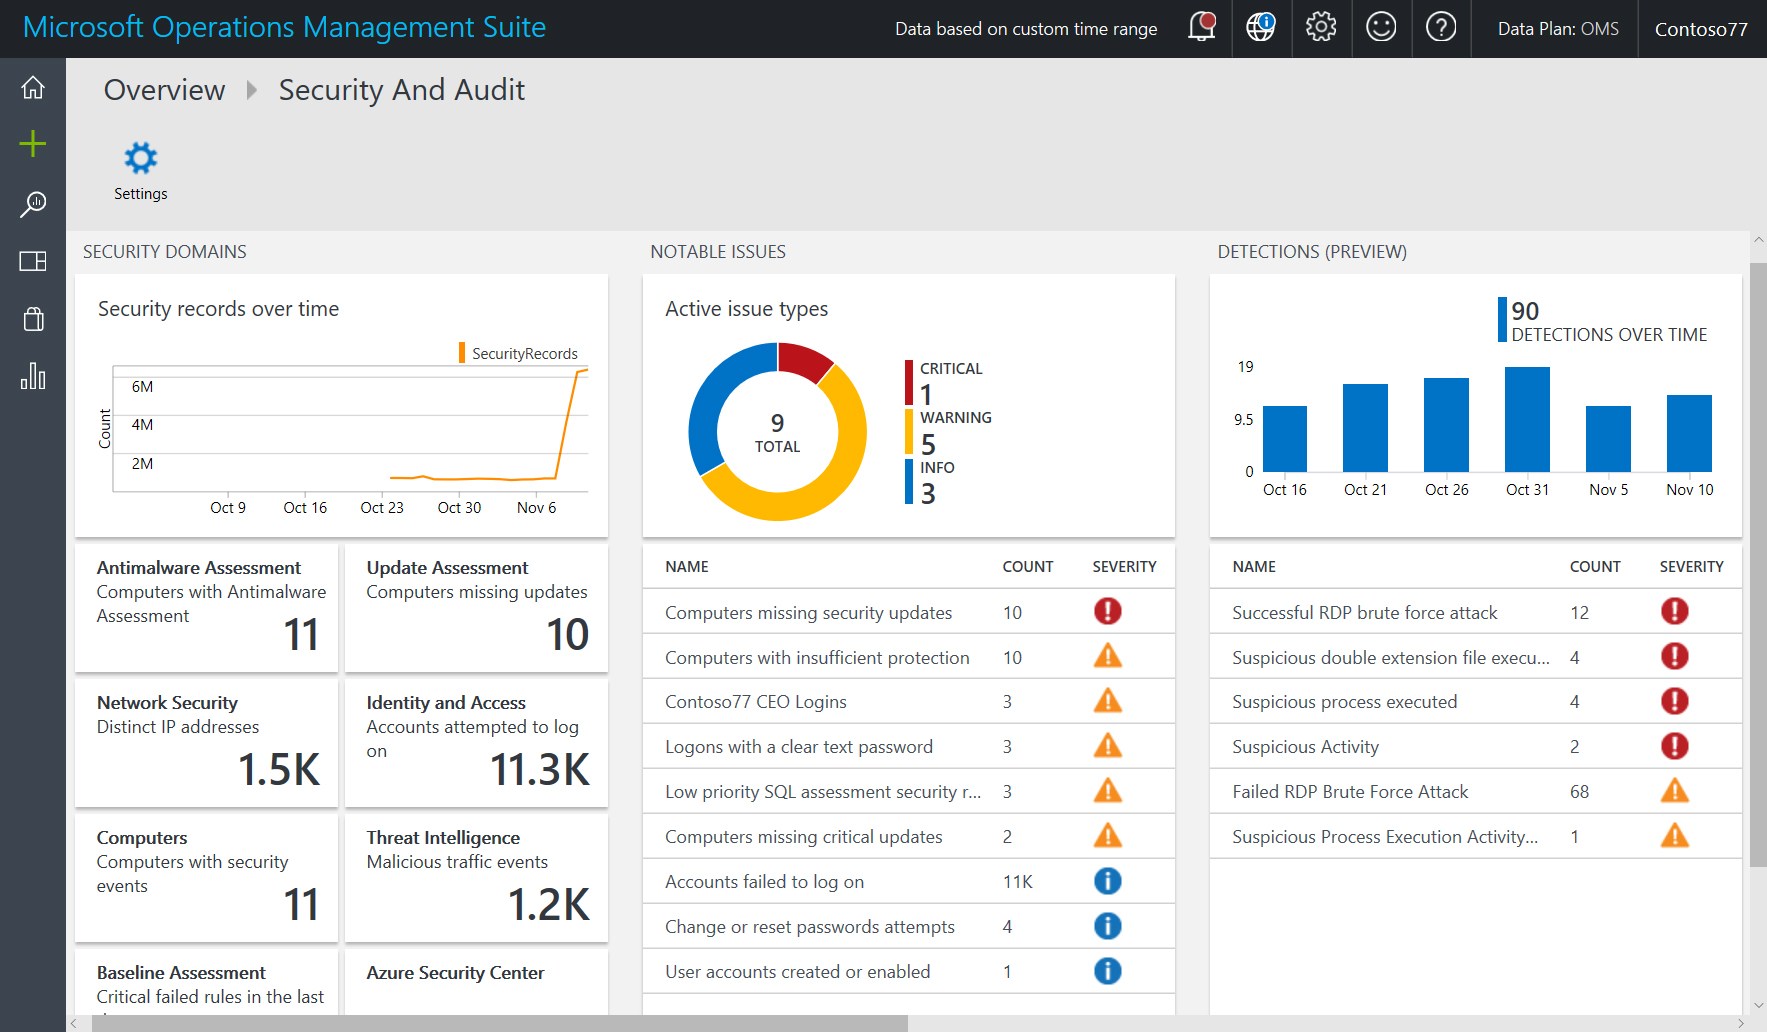This screenshot has width=1767, height=1032.
Task: Open the Home icon in the sidebar
Action: (x=33, y=88)
